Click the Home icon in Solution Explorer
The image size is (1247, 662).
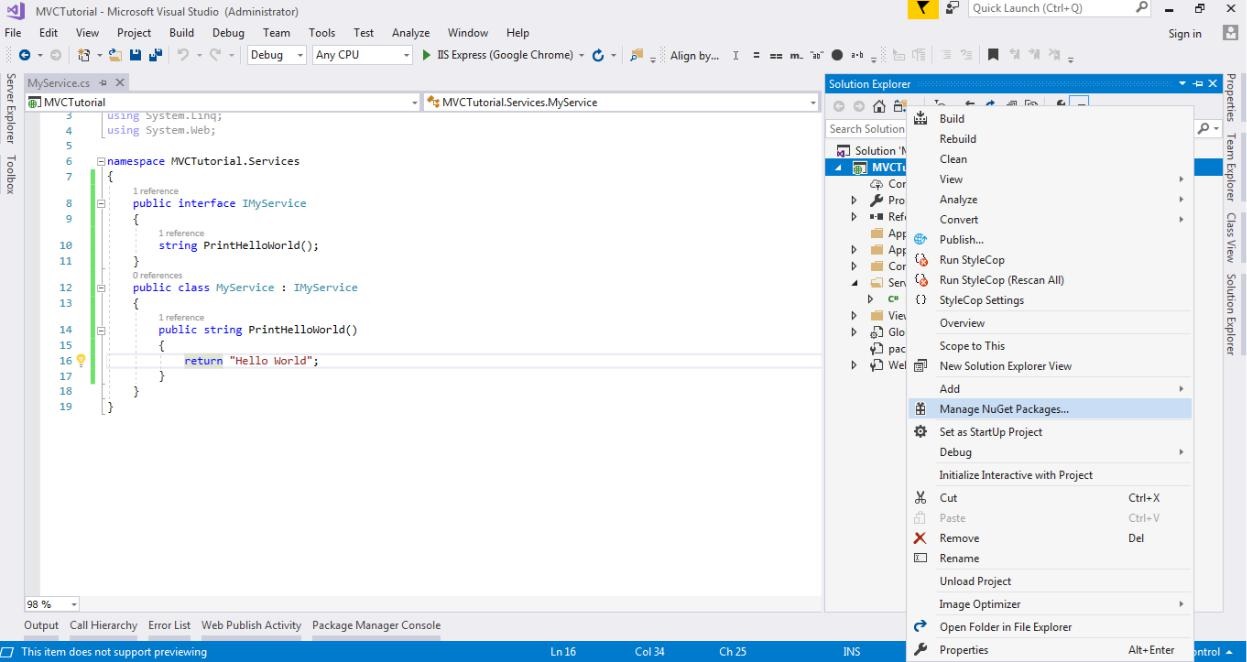(881, 105)
